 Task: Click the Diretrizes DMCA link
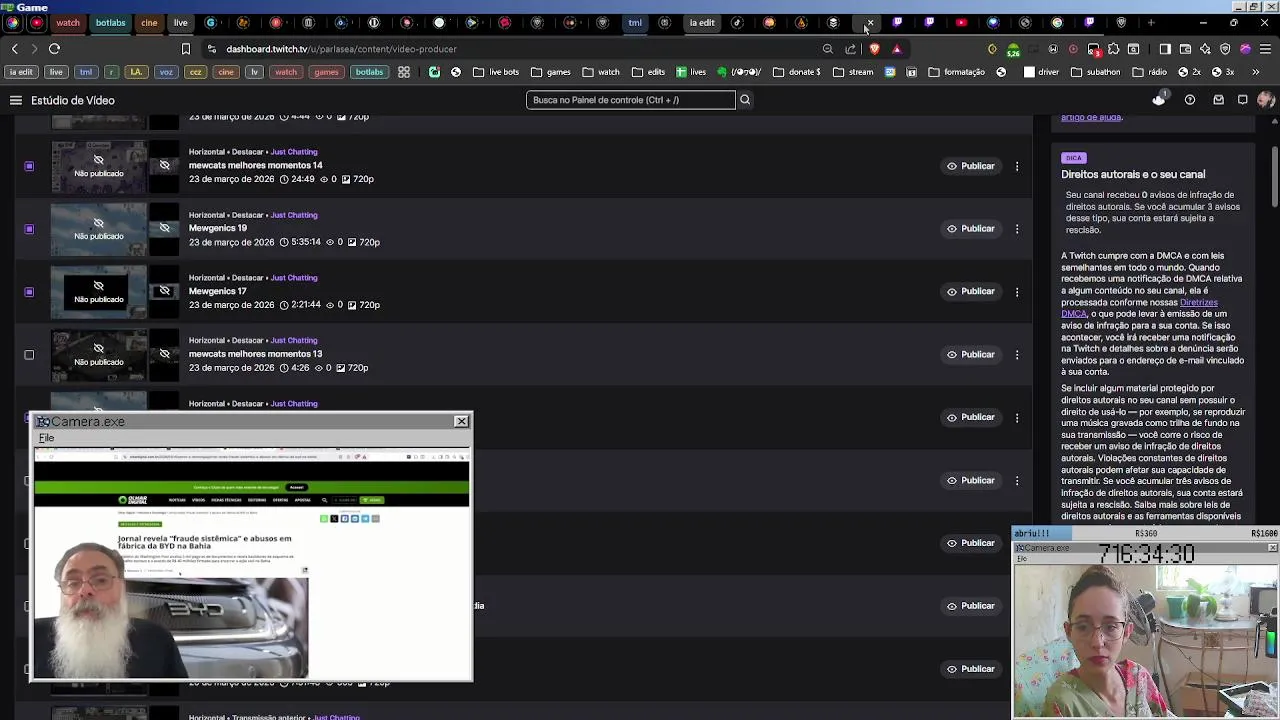[x=1139, y=308]
